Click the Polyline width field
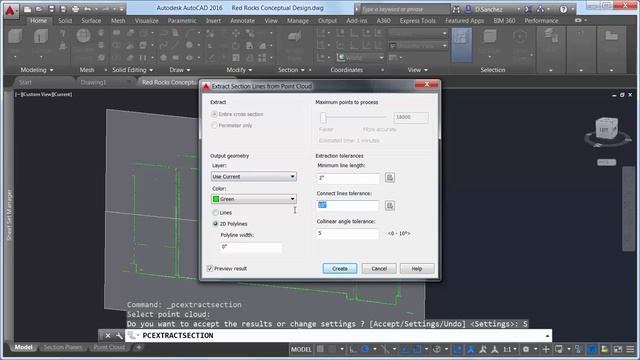The width and height of the screenshot is (640, 360). 251,247
